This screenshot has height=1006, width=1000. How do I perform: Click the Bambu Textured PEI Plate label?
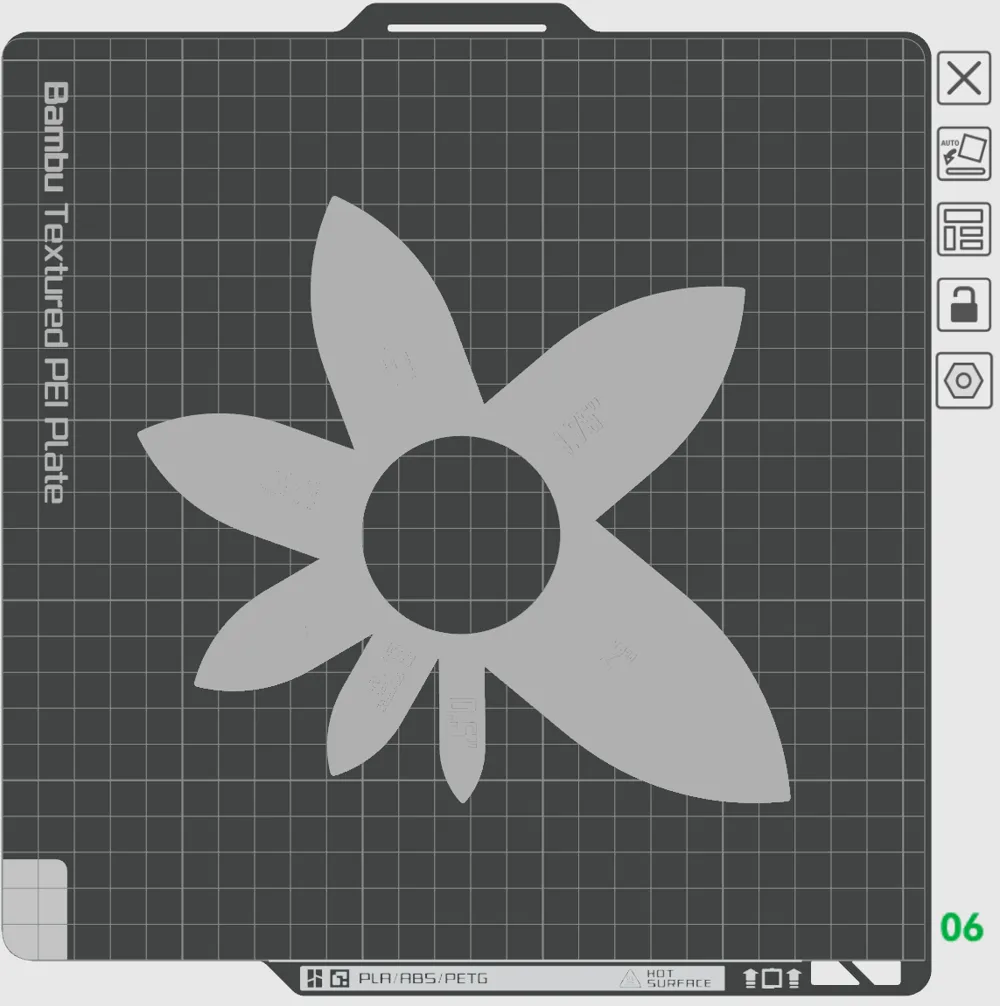[56, 292]
